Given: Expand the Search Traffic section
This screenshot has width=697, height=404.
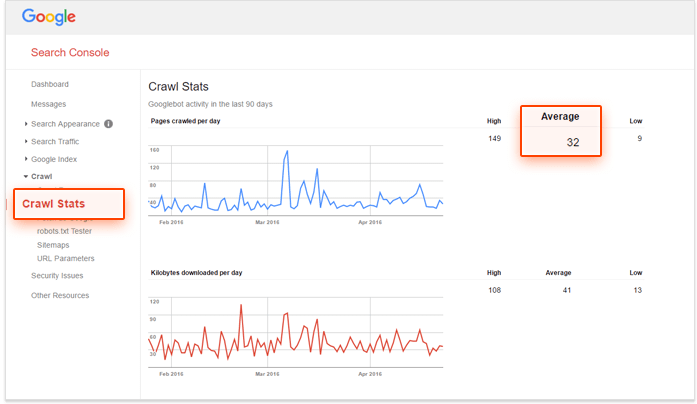Looking at the screenshot, I should 54,141.
